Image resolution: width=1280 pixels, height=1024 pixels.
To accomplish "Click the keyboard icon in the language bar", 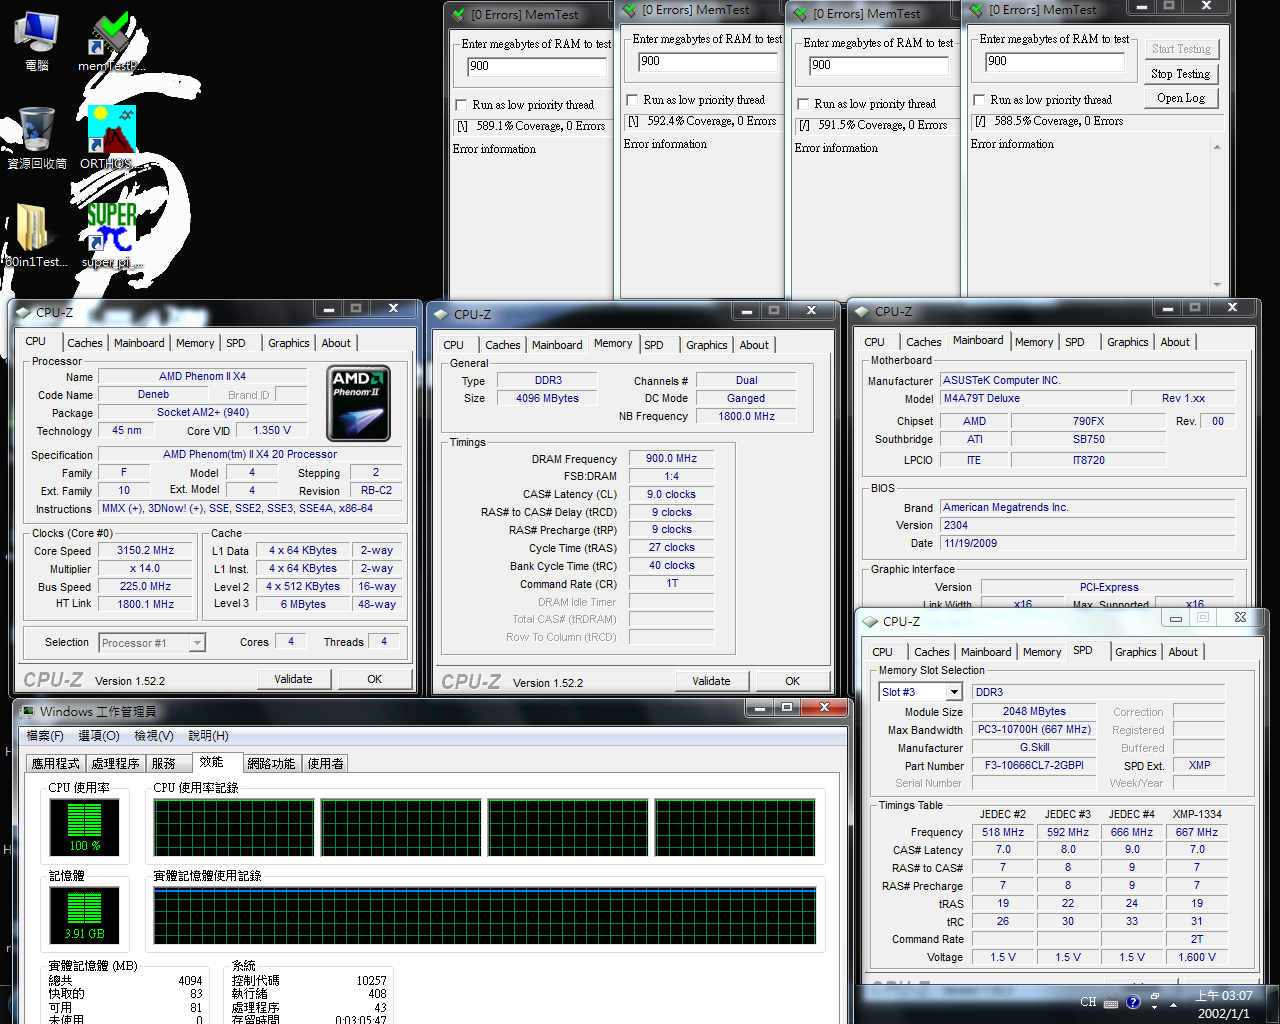I will coord(1112,1001).
